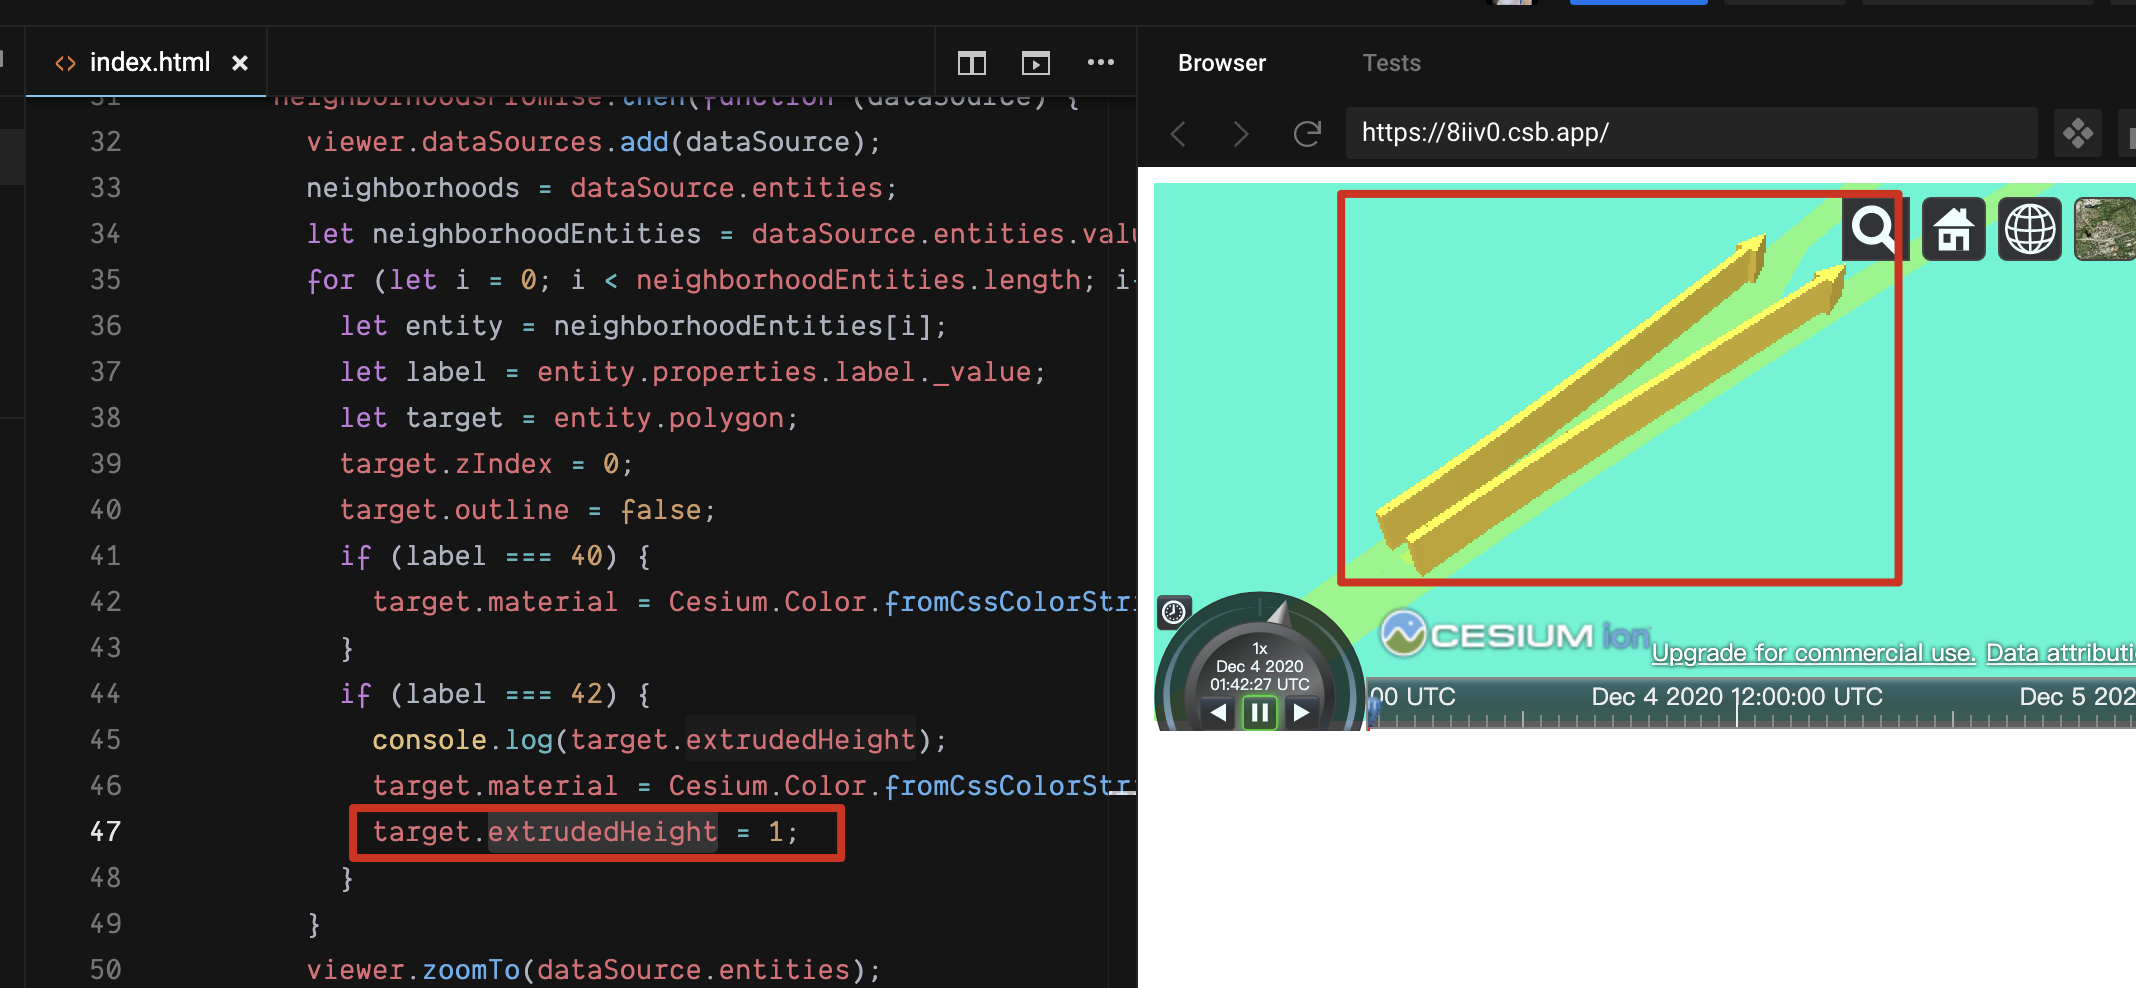Image resolution: width=2136 pixels, height=988 pixels.
Task: Select the Browser tab
Action: tap(1221, 62)
